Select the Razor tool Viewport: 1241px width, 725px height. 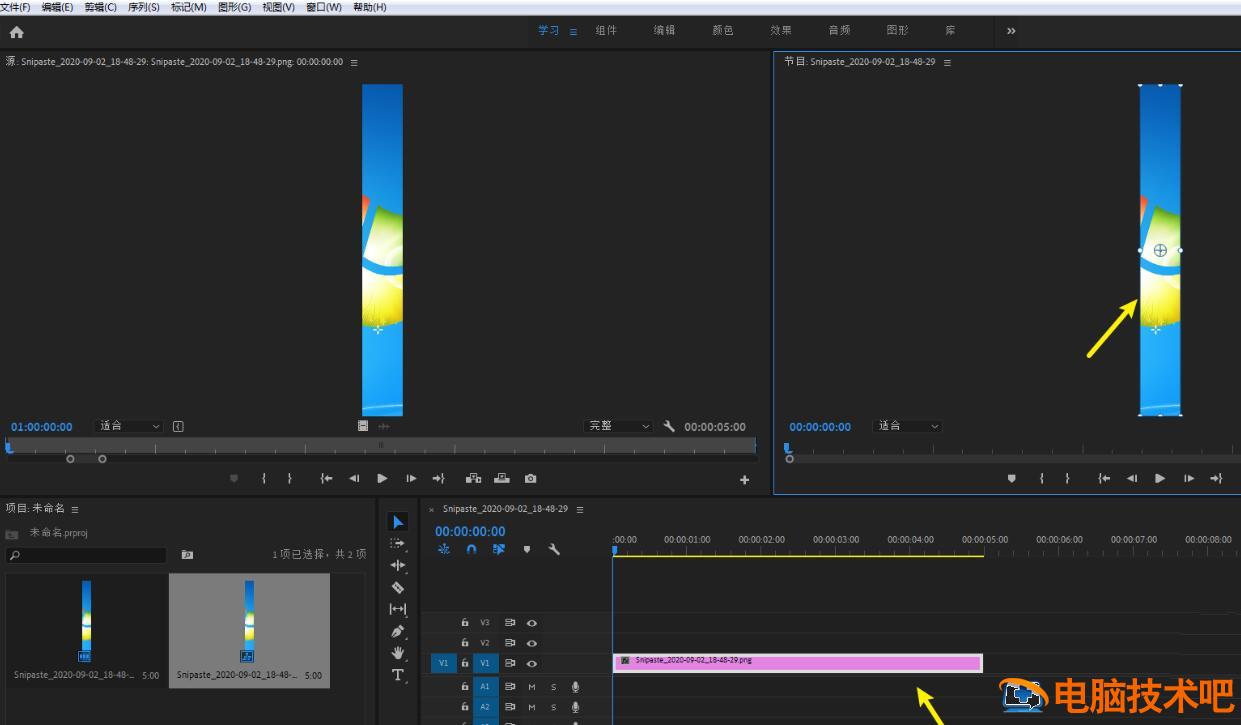click(x=398, y=587)
